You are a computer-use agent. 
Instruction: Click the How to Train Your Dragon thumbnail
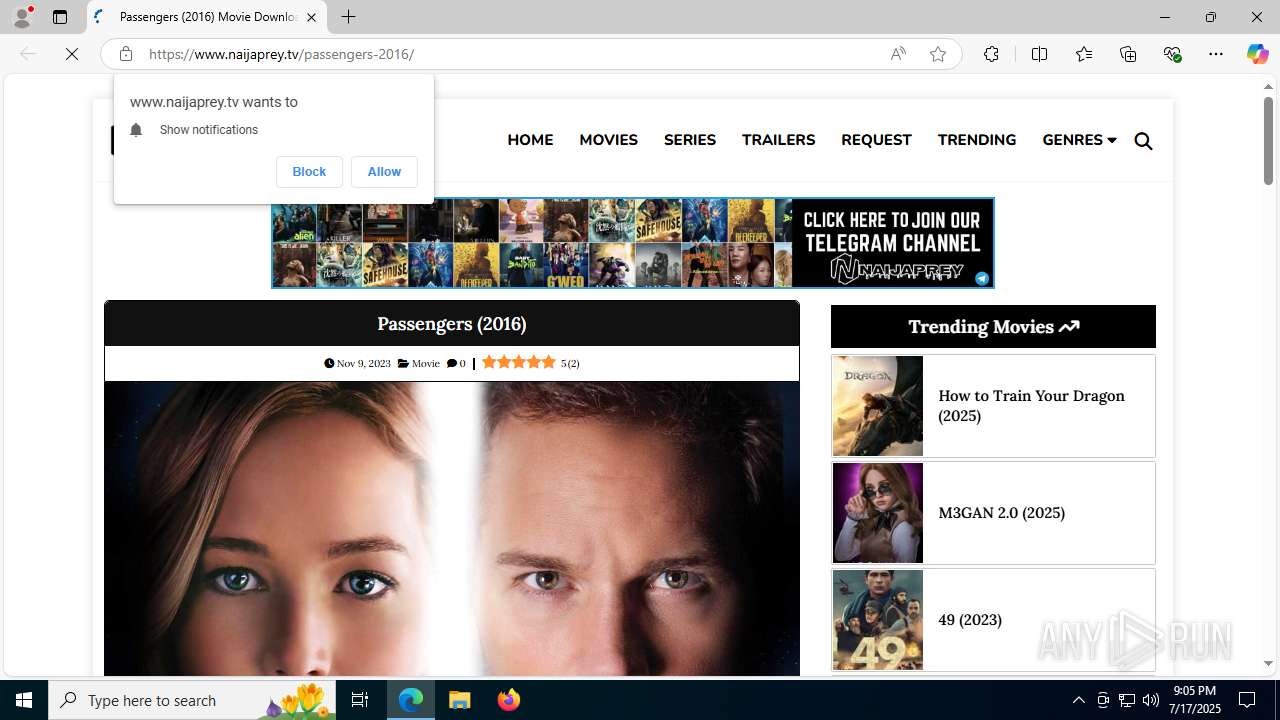[878, 406]
